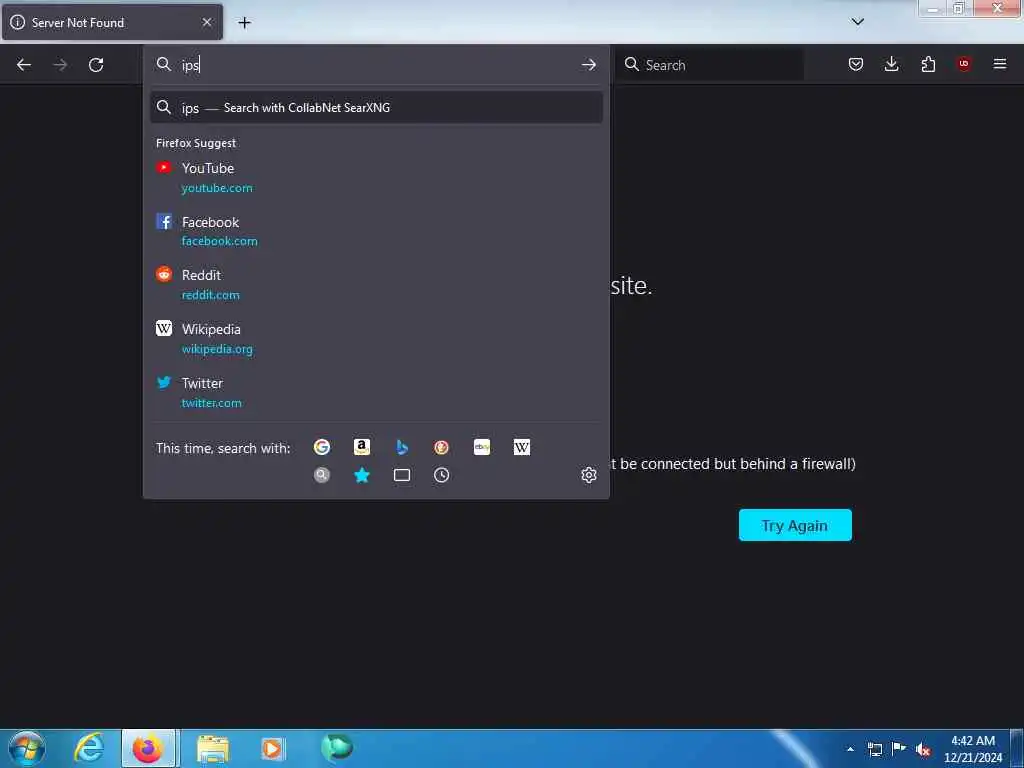Open search settings gear icon
The image size is (1024, 768).
(588, 475)
